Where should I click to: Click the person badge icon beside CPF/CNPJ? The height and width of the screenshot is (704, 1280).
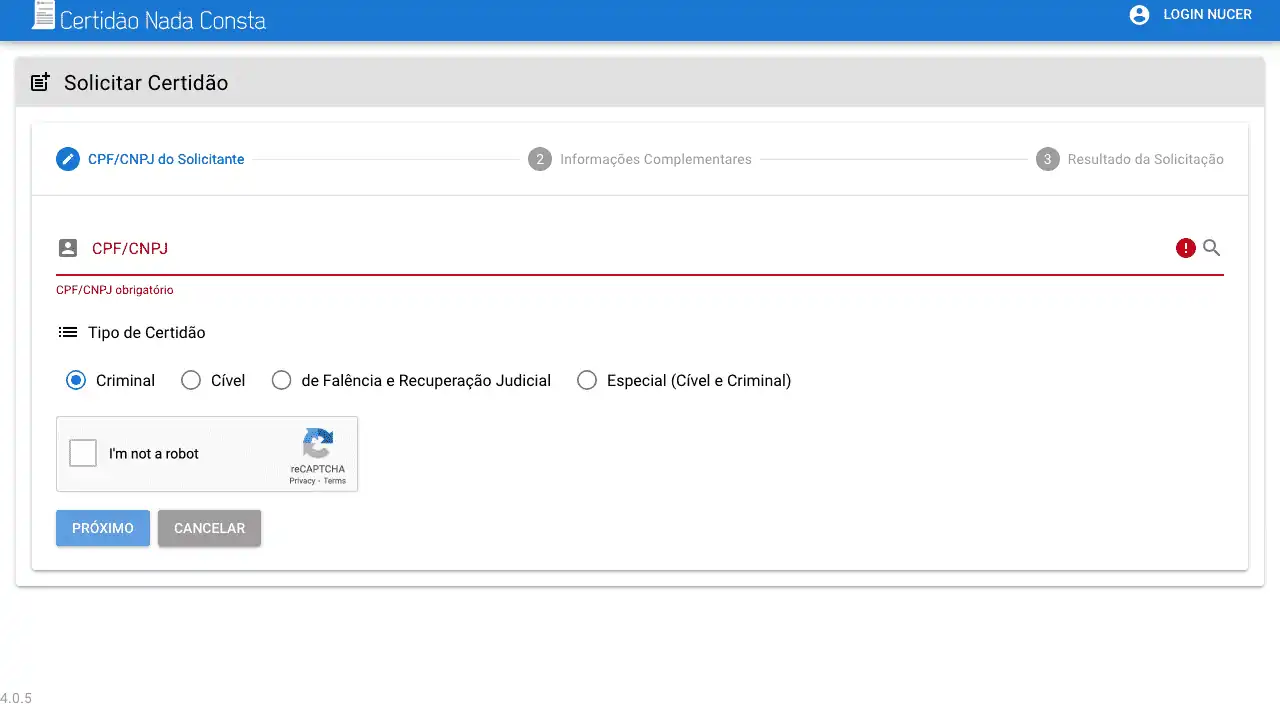(x=67, y=248)
